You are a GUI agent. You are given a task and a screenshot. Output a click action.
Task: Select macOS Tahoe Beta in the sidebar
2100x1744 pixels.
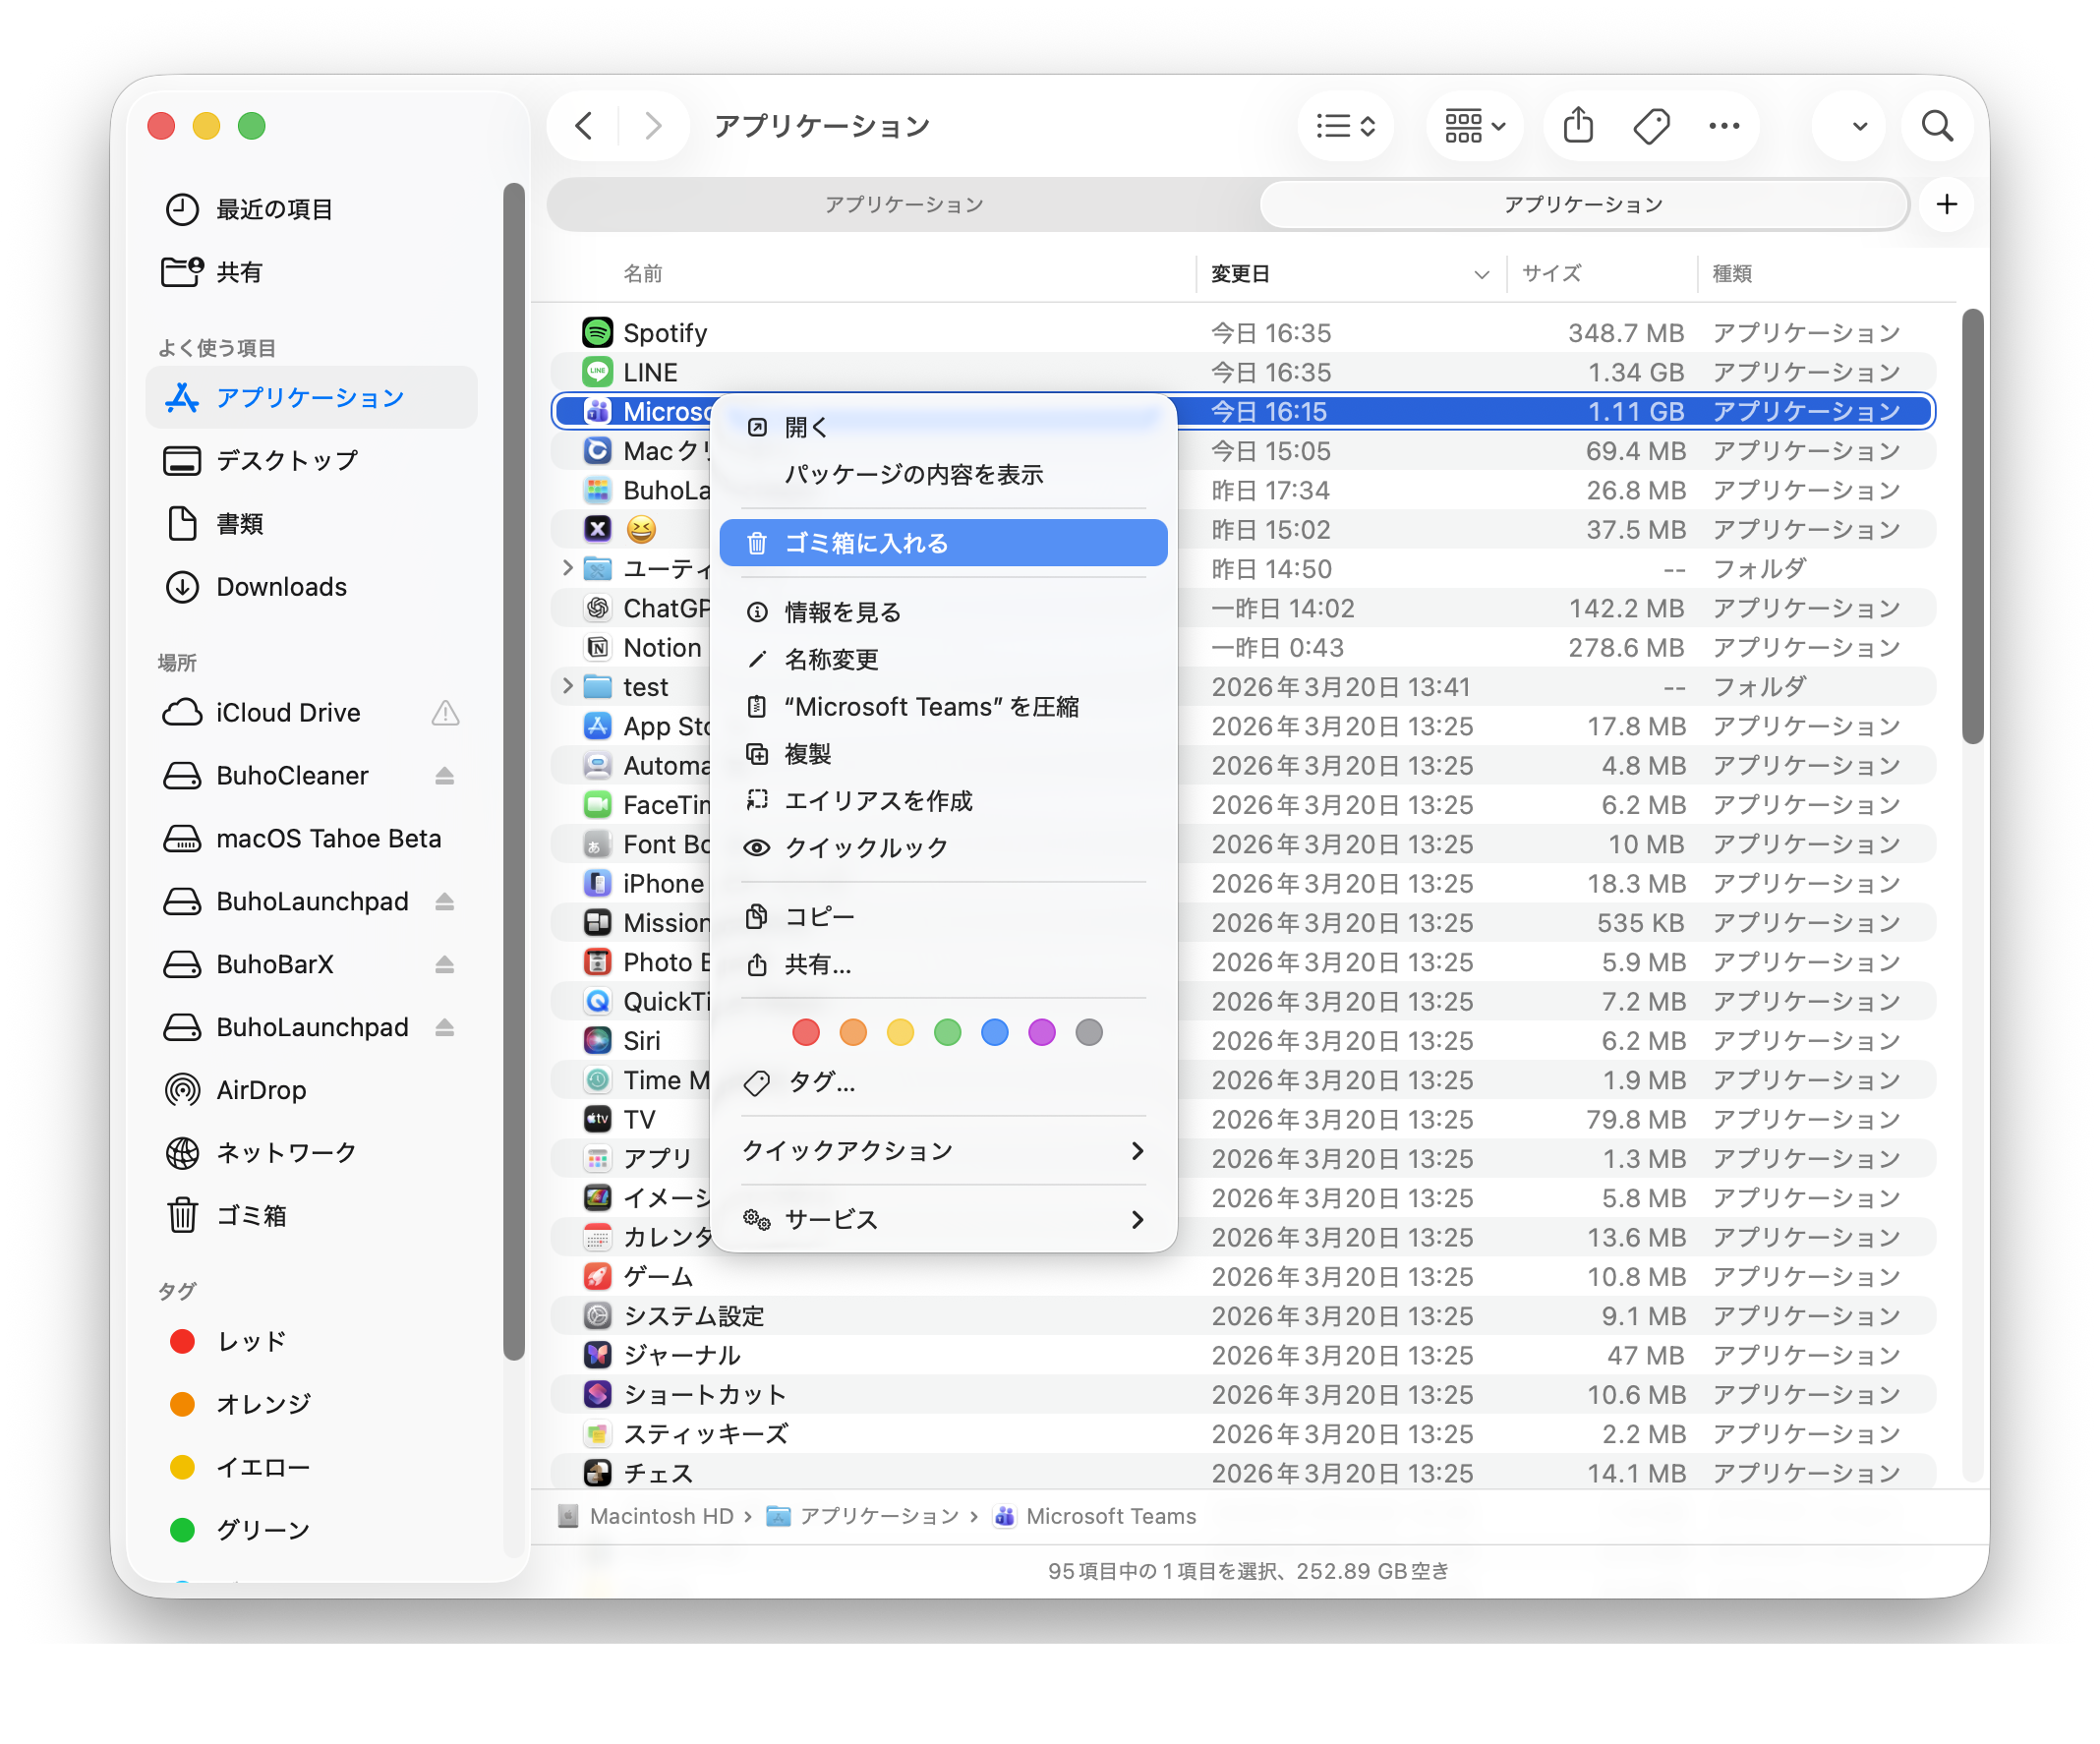tap(310, 838)
